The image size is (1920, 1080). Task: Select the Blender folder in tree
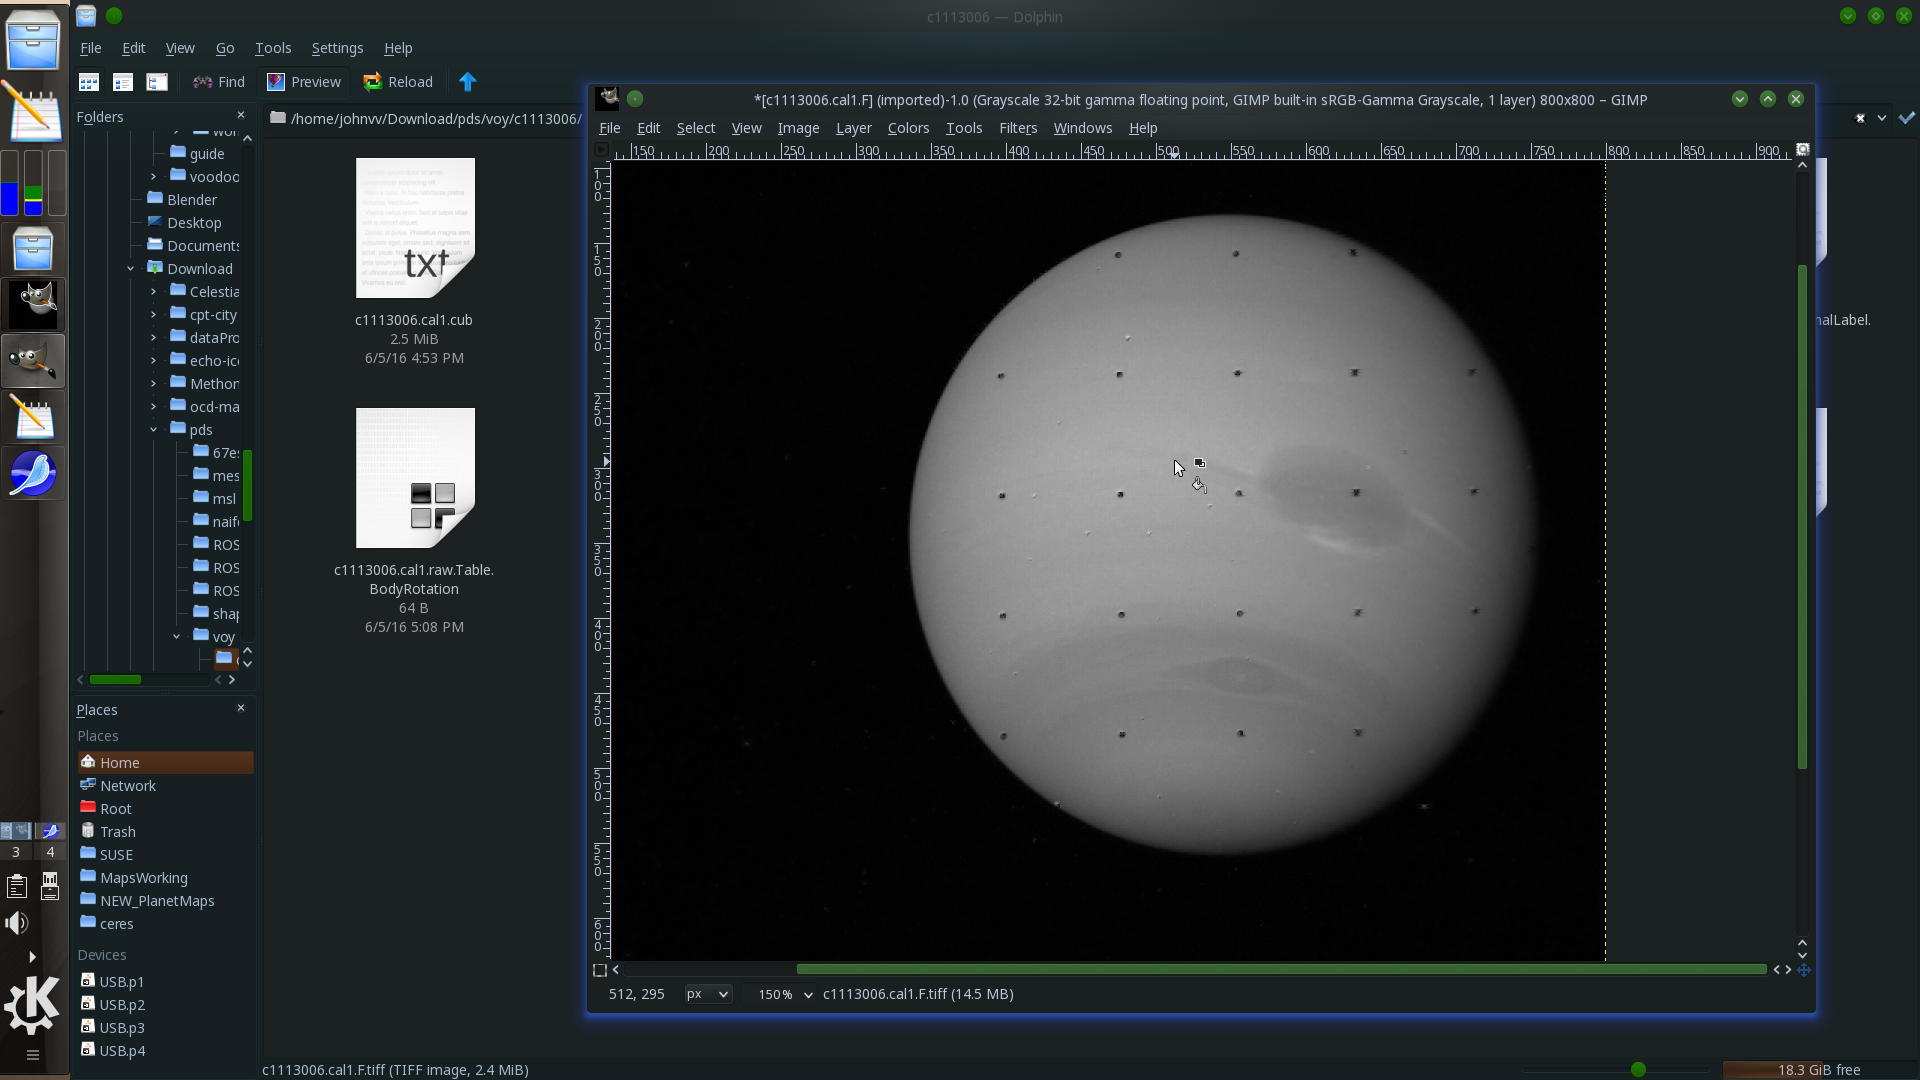182,200
